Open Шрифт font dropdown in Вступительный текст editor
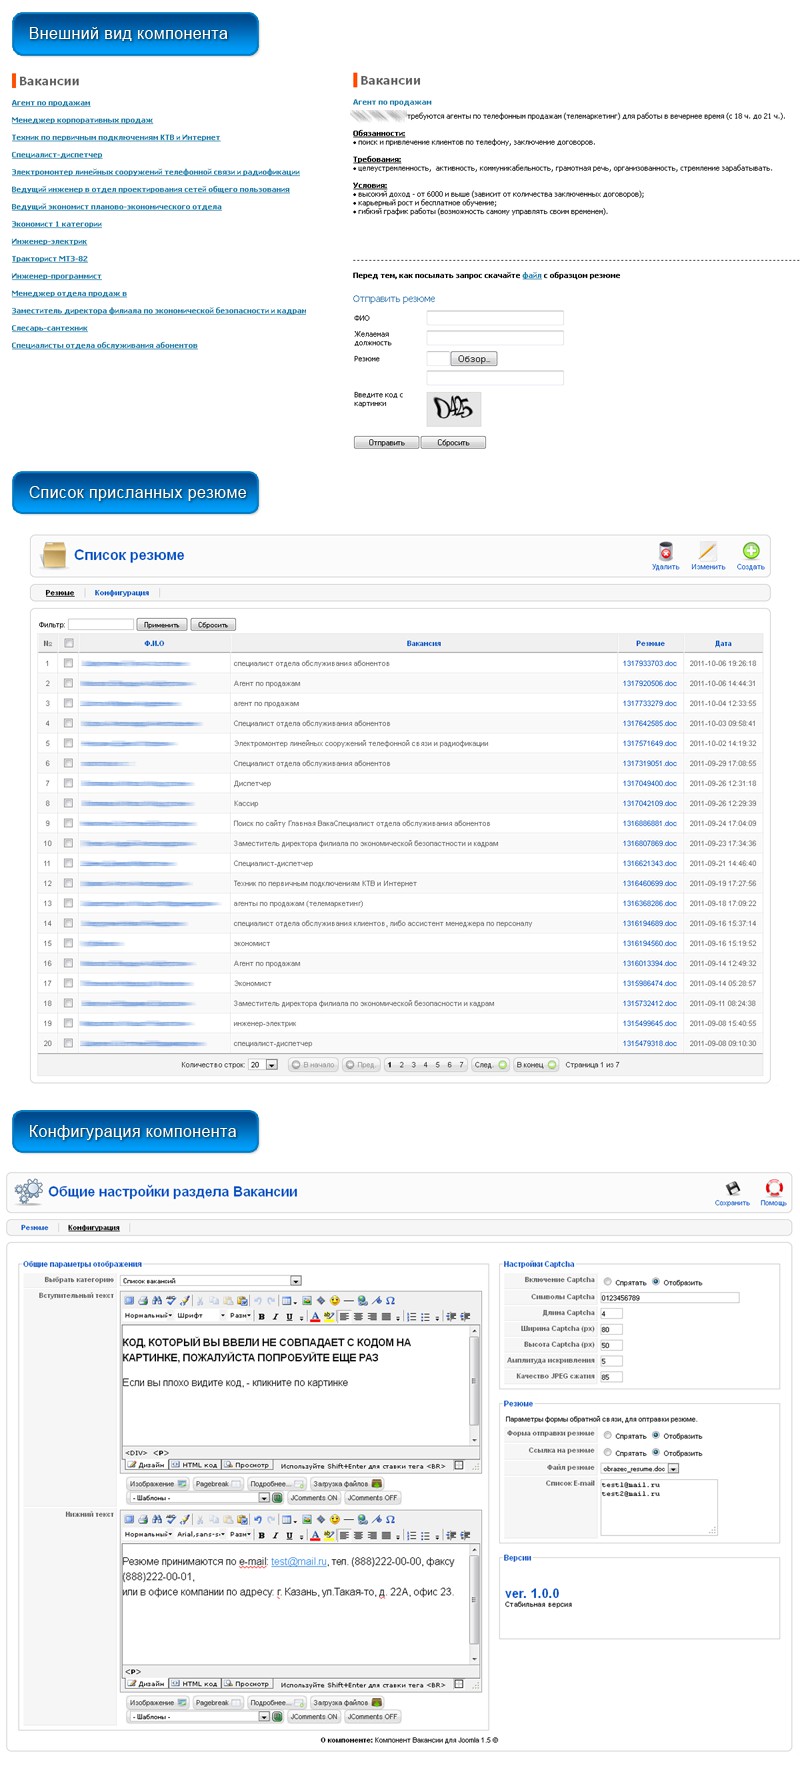Viewport: 800px width, 1768px height. [x=203, y=1316]
